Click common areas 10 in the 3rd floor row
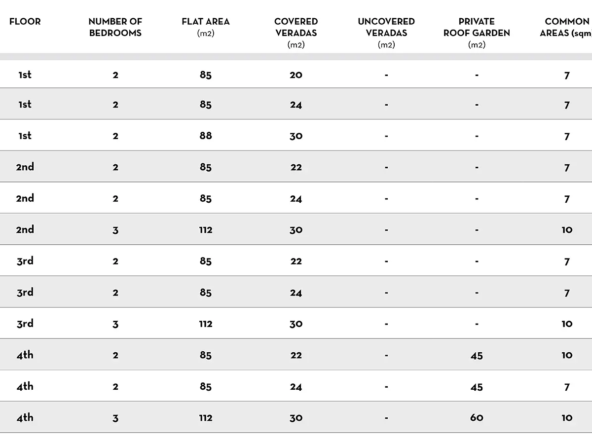The image size is (592, 444). [567, 324]
